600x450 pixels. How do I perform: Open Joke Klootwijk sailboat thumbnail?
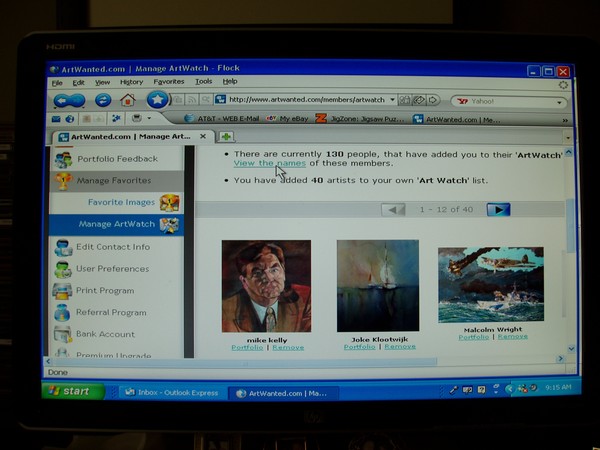pyautogui.click(x=378, y=285)
